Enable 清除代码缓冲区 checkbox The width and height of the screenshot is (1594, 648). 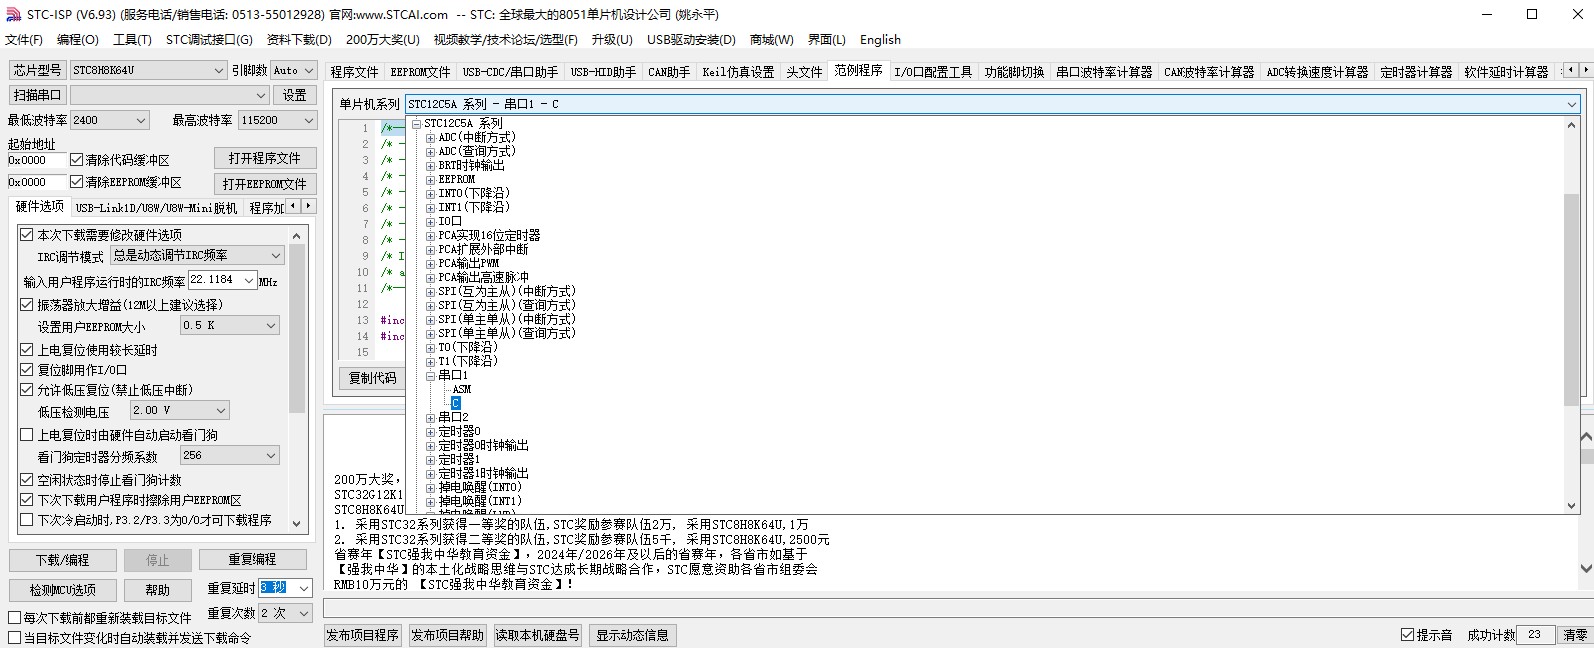pyautogui.click(x=76, y=160)
